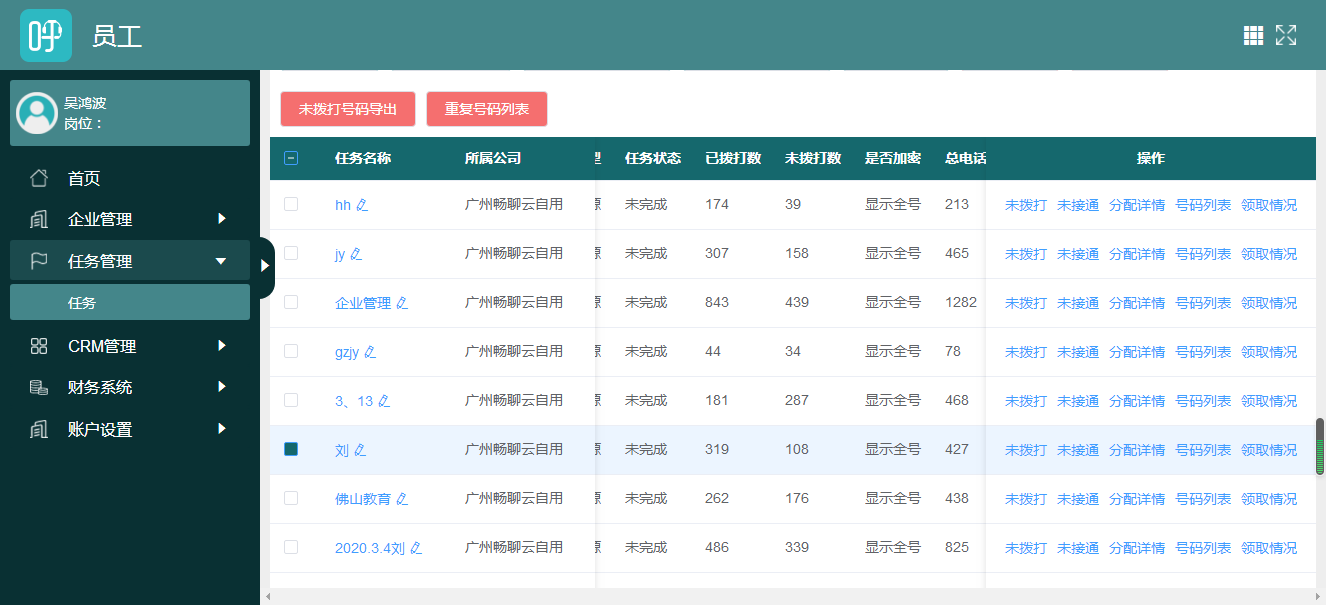Click the user avatar of 吴鸿波
The width and height of the screenshot is (1326, 605).
pos(37,113)
